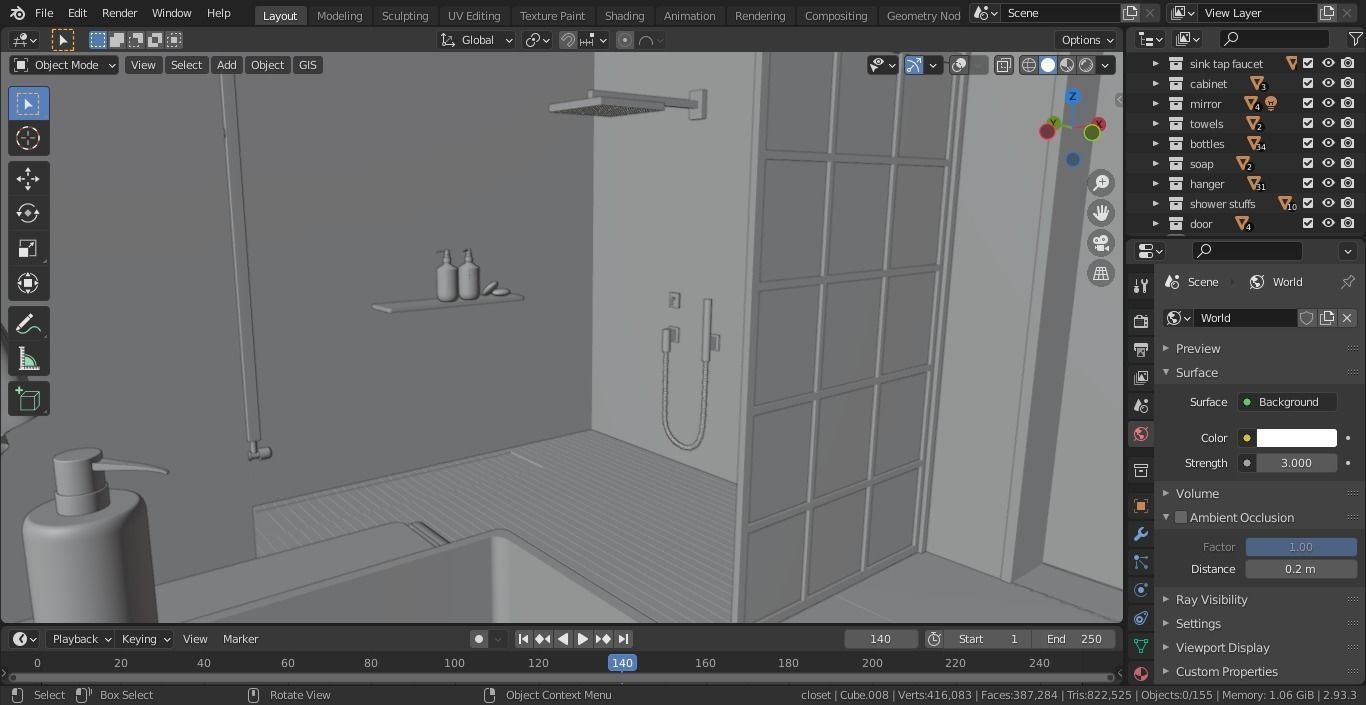Select the Cursor tool in toolbar
1366x705 pixels.
pos(28,138)
